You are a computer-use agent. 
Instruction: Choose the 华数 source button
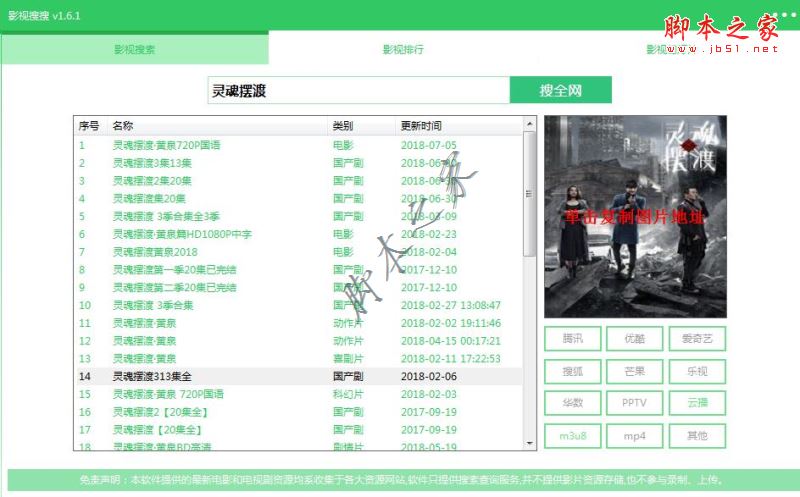coord(572,403)
